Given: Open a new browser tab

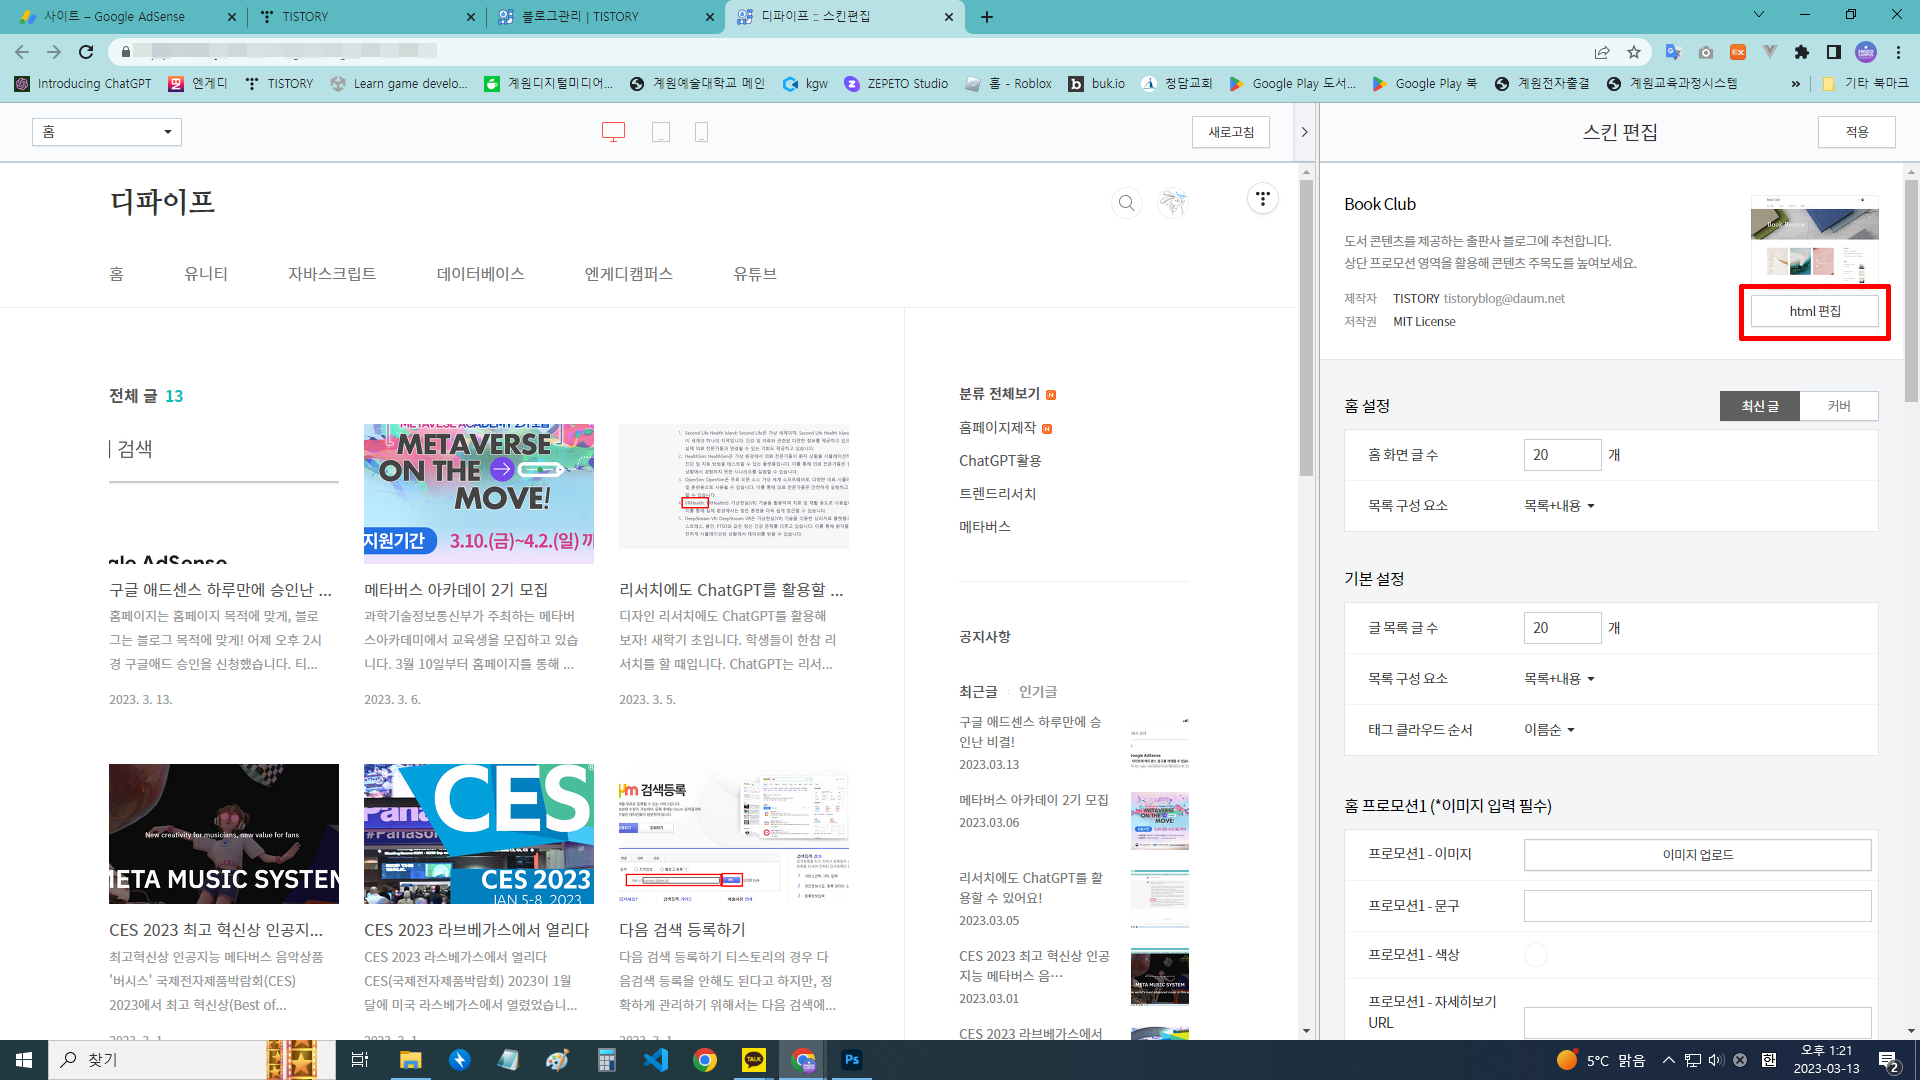Looking at the screenshot, I should coord(987,17).
